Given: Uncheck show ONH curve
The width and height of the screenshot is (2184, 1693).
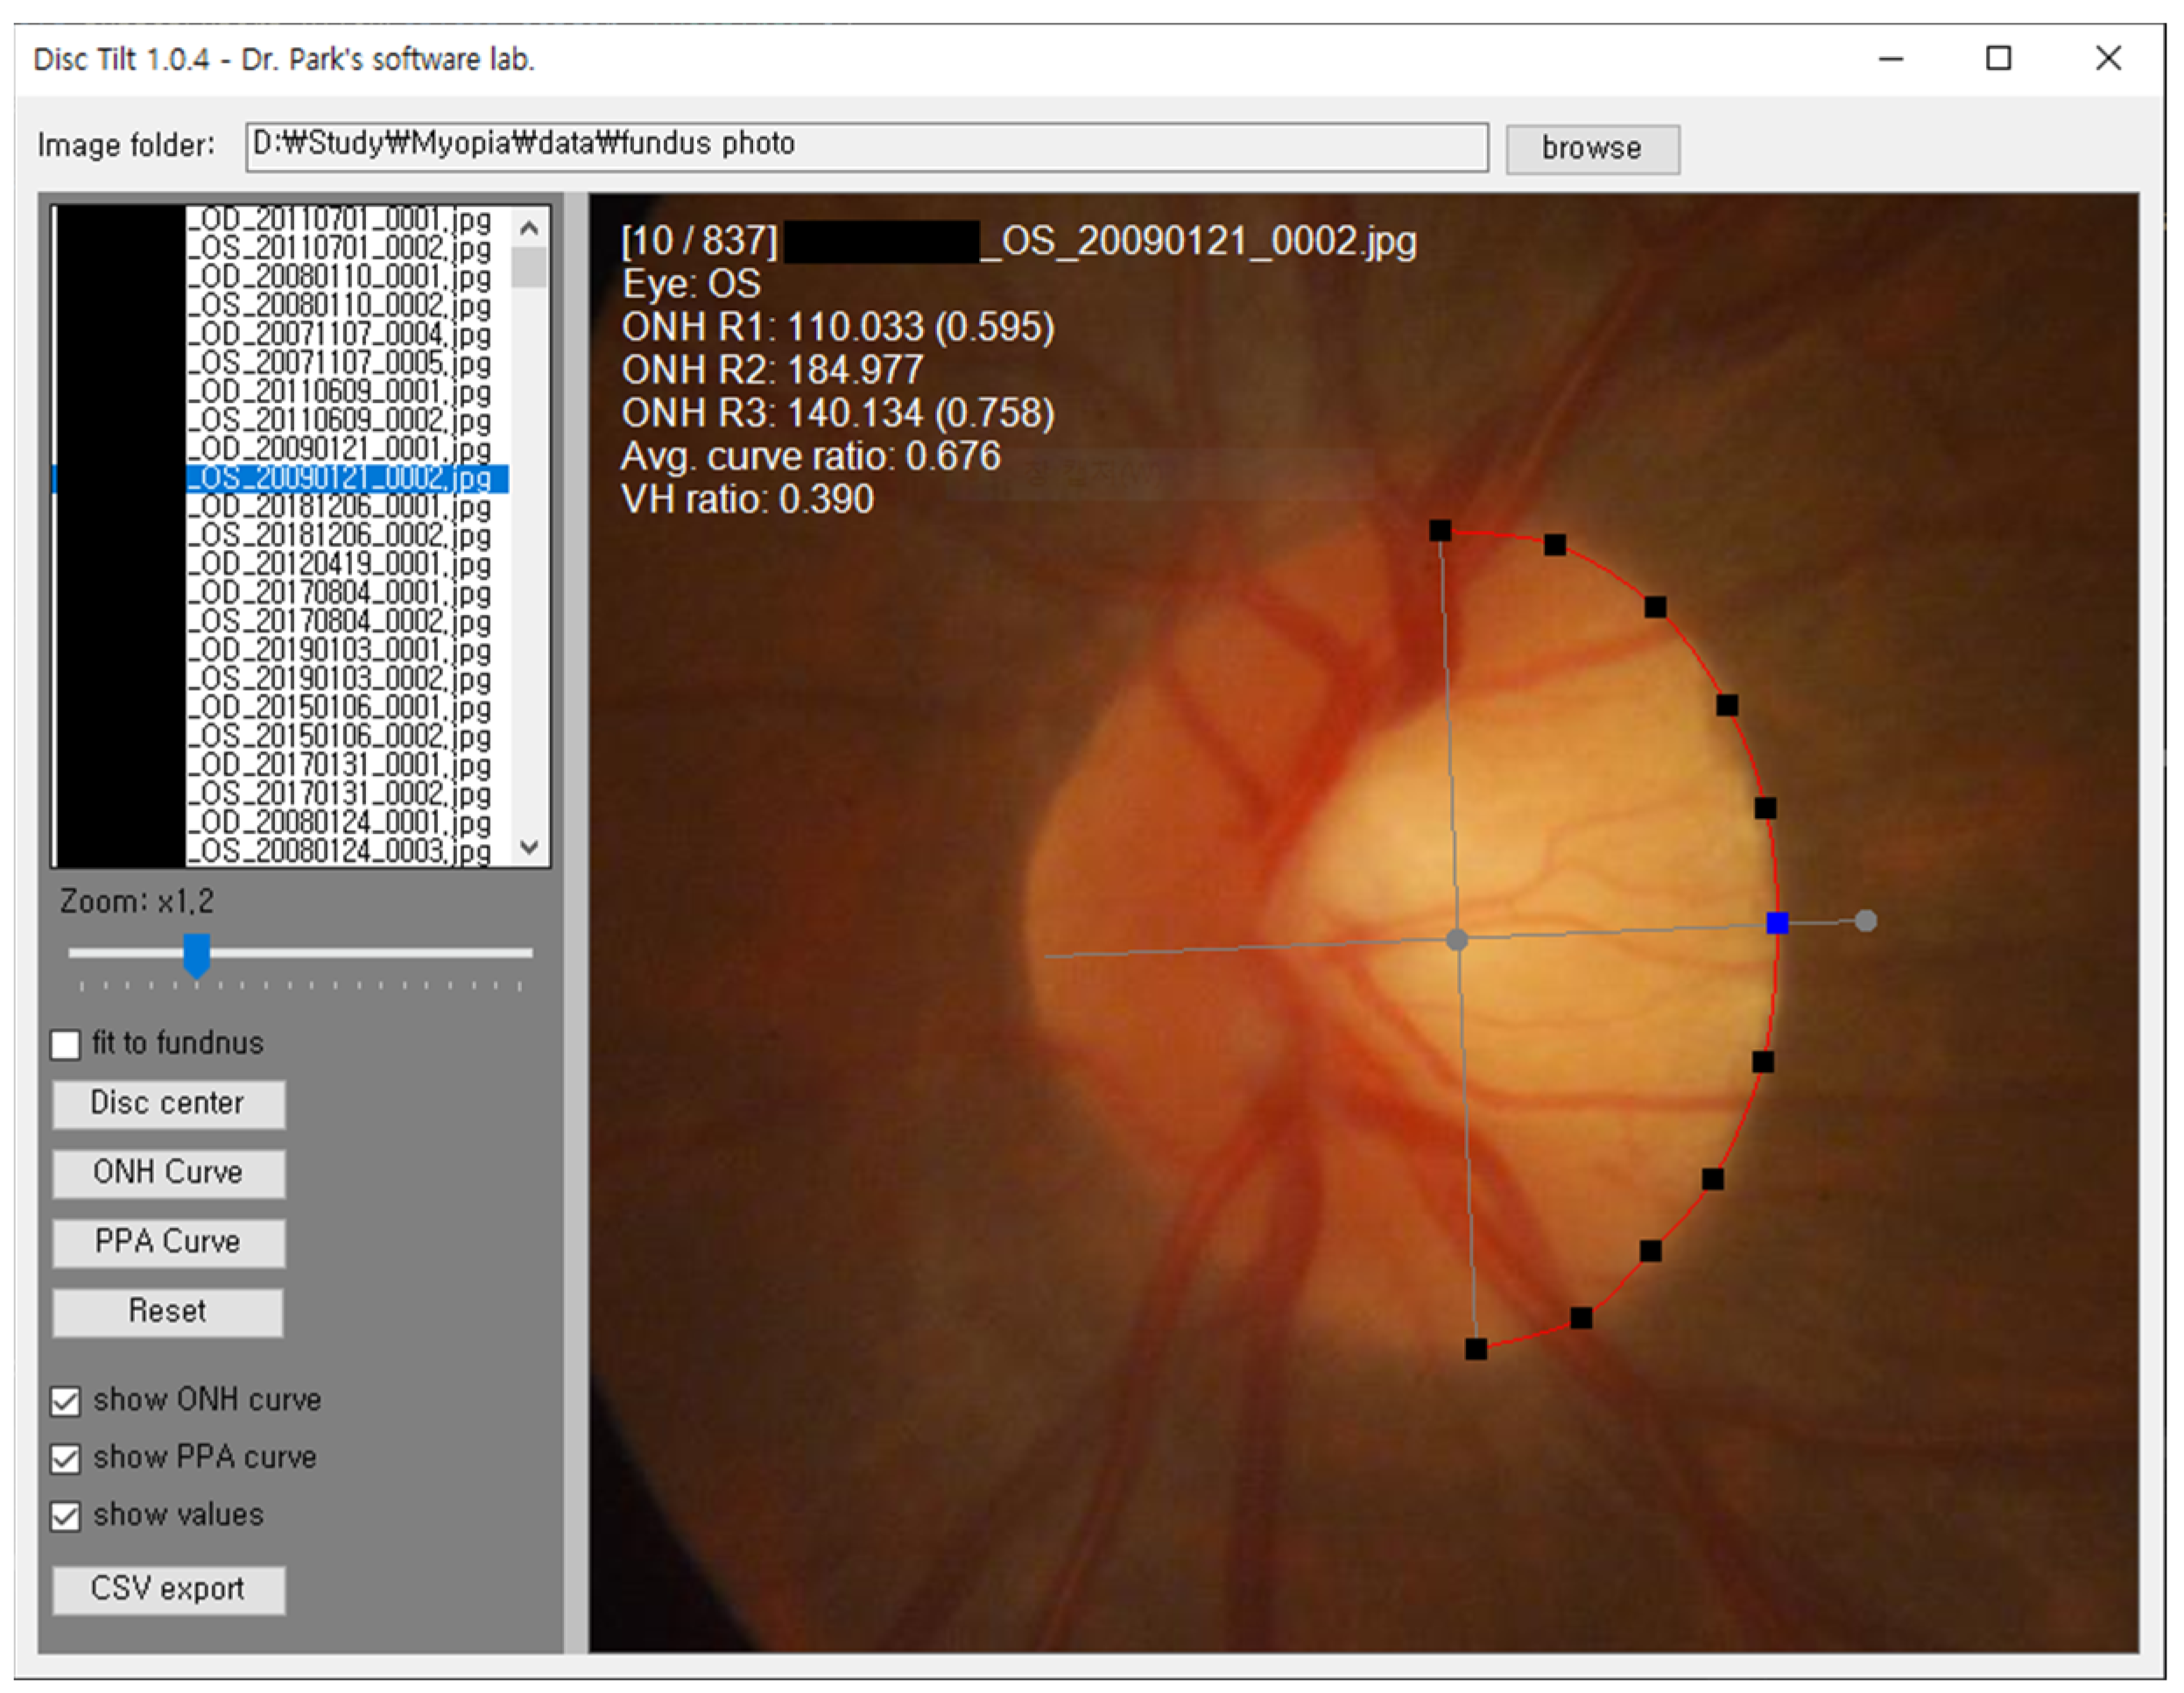Looking at the screenshot, I should pyautogui.click(x=66, y=1401).
